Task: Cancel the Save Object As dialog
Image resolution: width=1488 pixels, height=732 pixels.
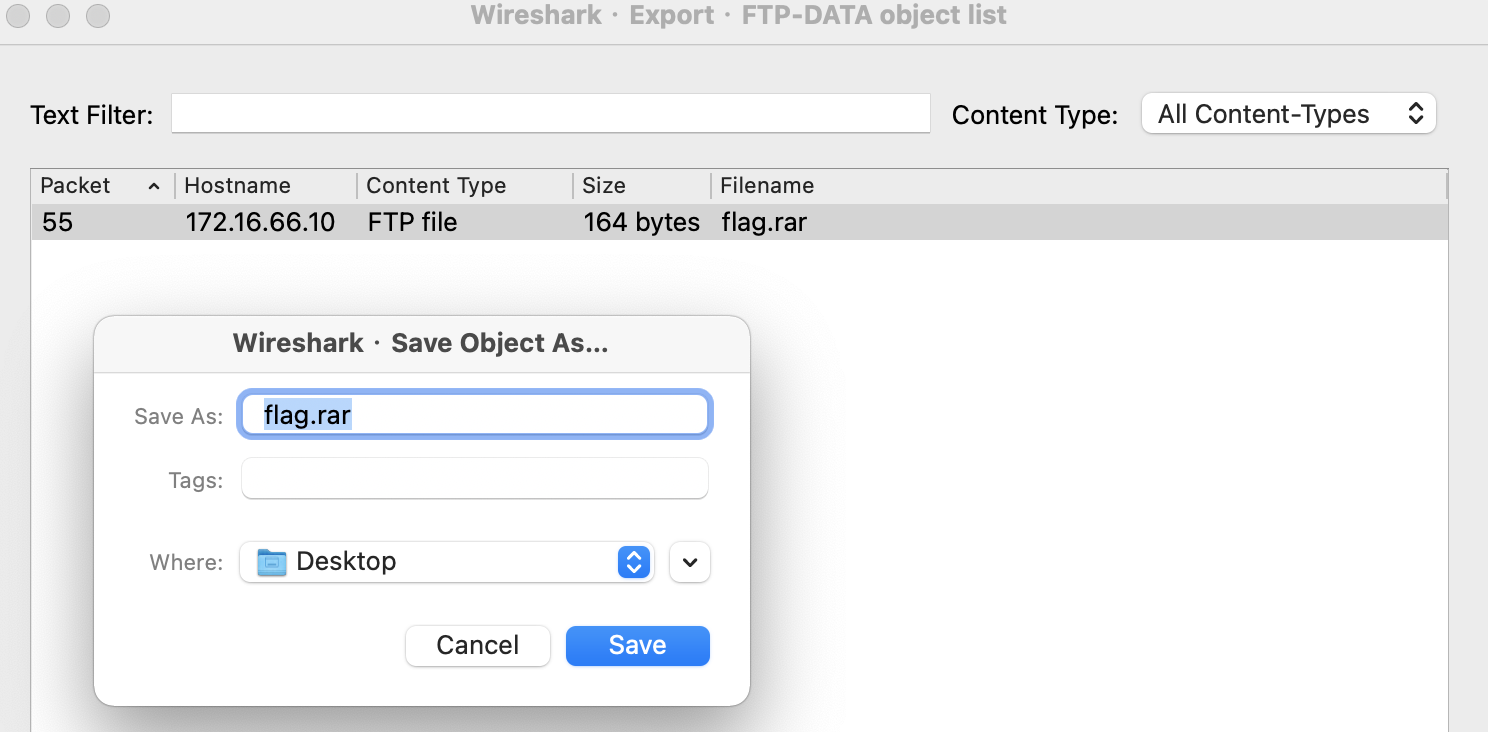Action: (x=477, y=646)
